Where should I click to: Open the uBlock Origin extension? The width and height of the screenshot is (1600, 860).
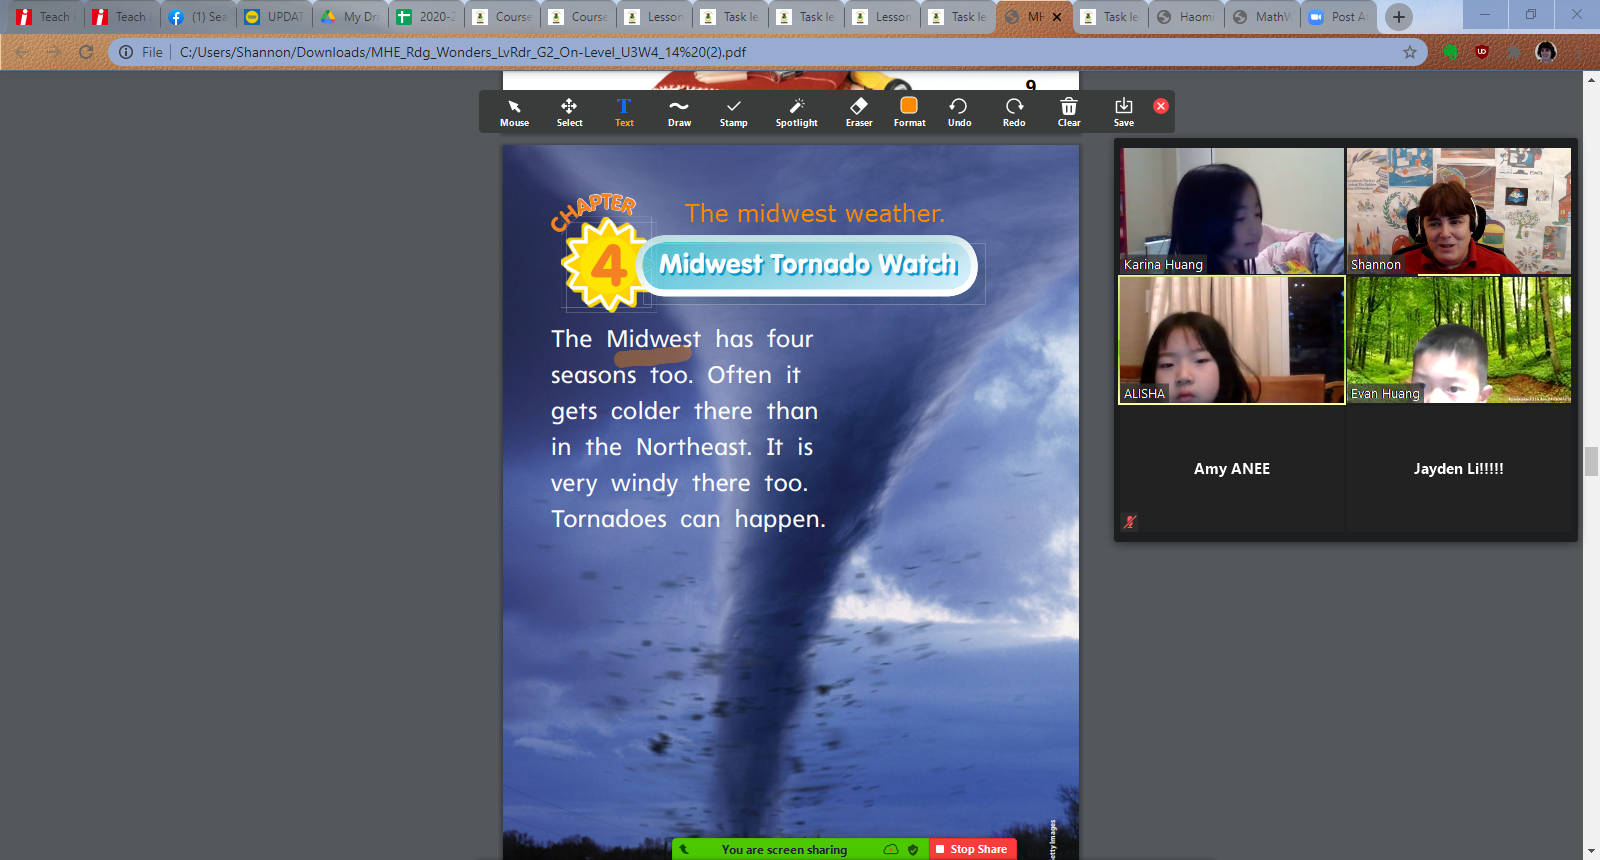click(x=1482, y=52)
